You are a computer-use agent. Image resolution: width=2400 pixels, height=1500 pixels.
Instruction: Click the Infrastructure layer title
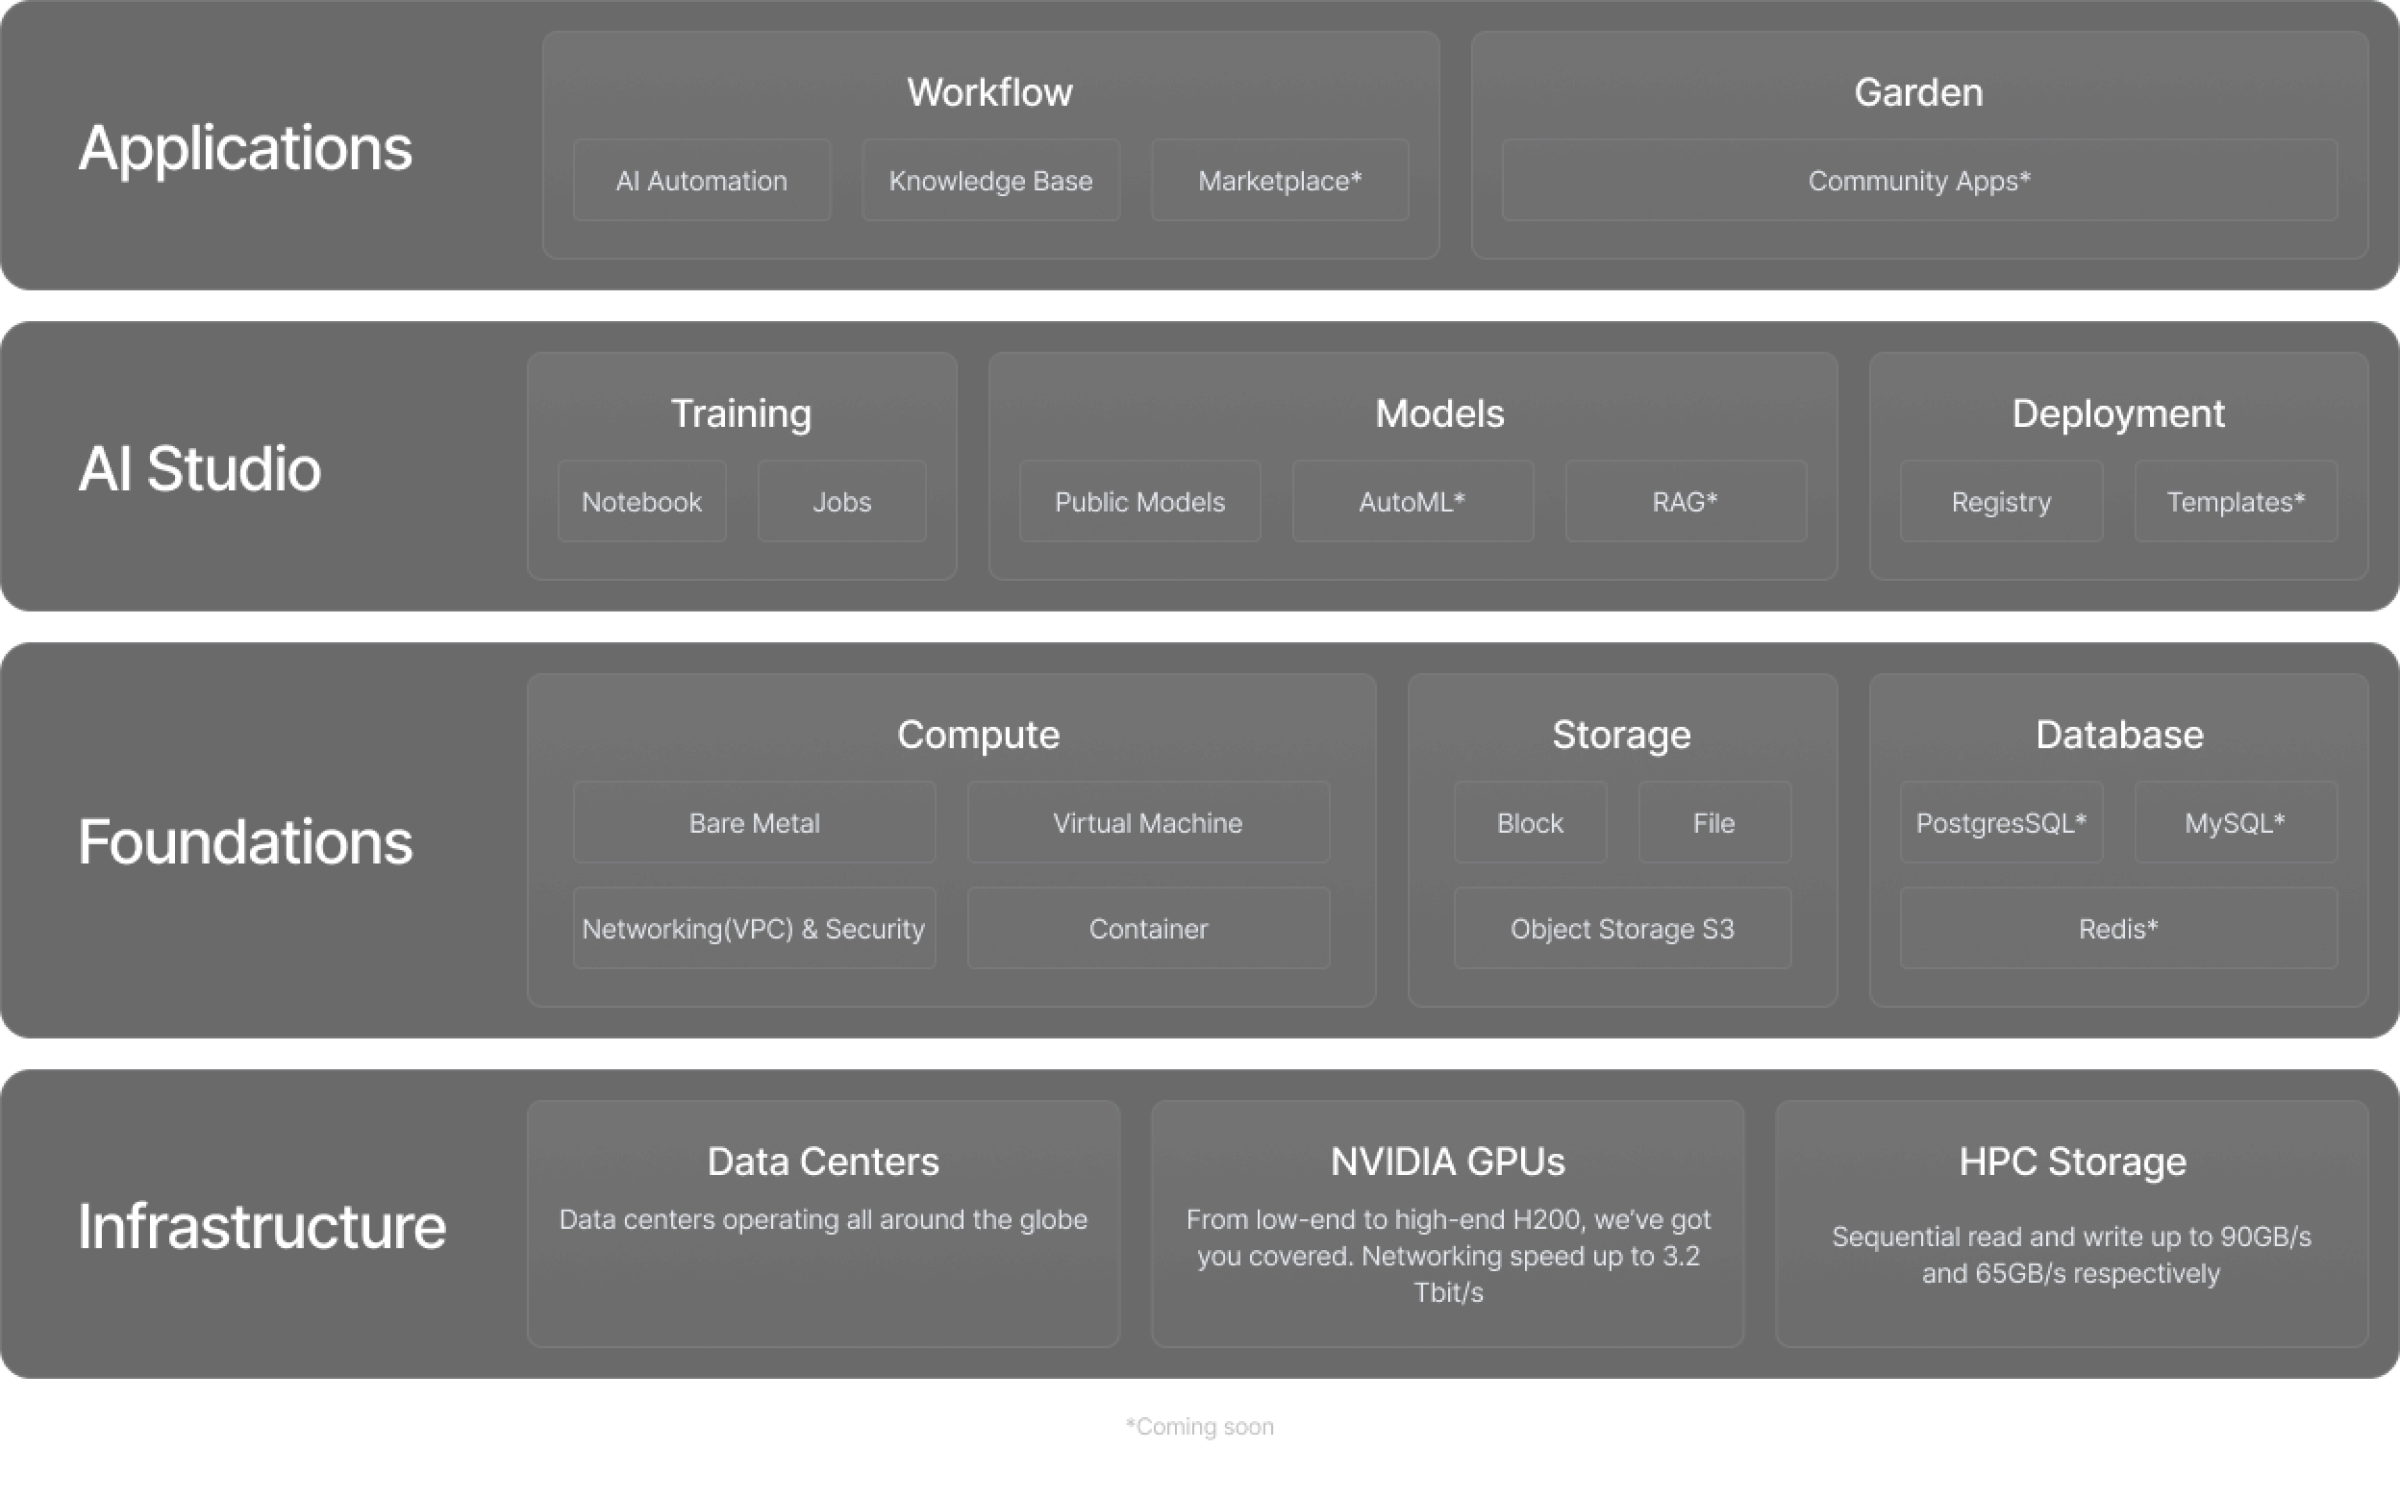(x=262, y=1225)
